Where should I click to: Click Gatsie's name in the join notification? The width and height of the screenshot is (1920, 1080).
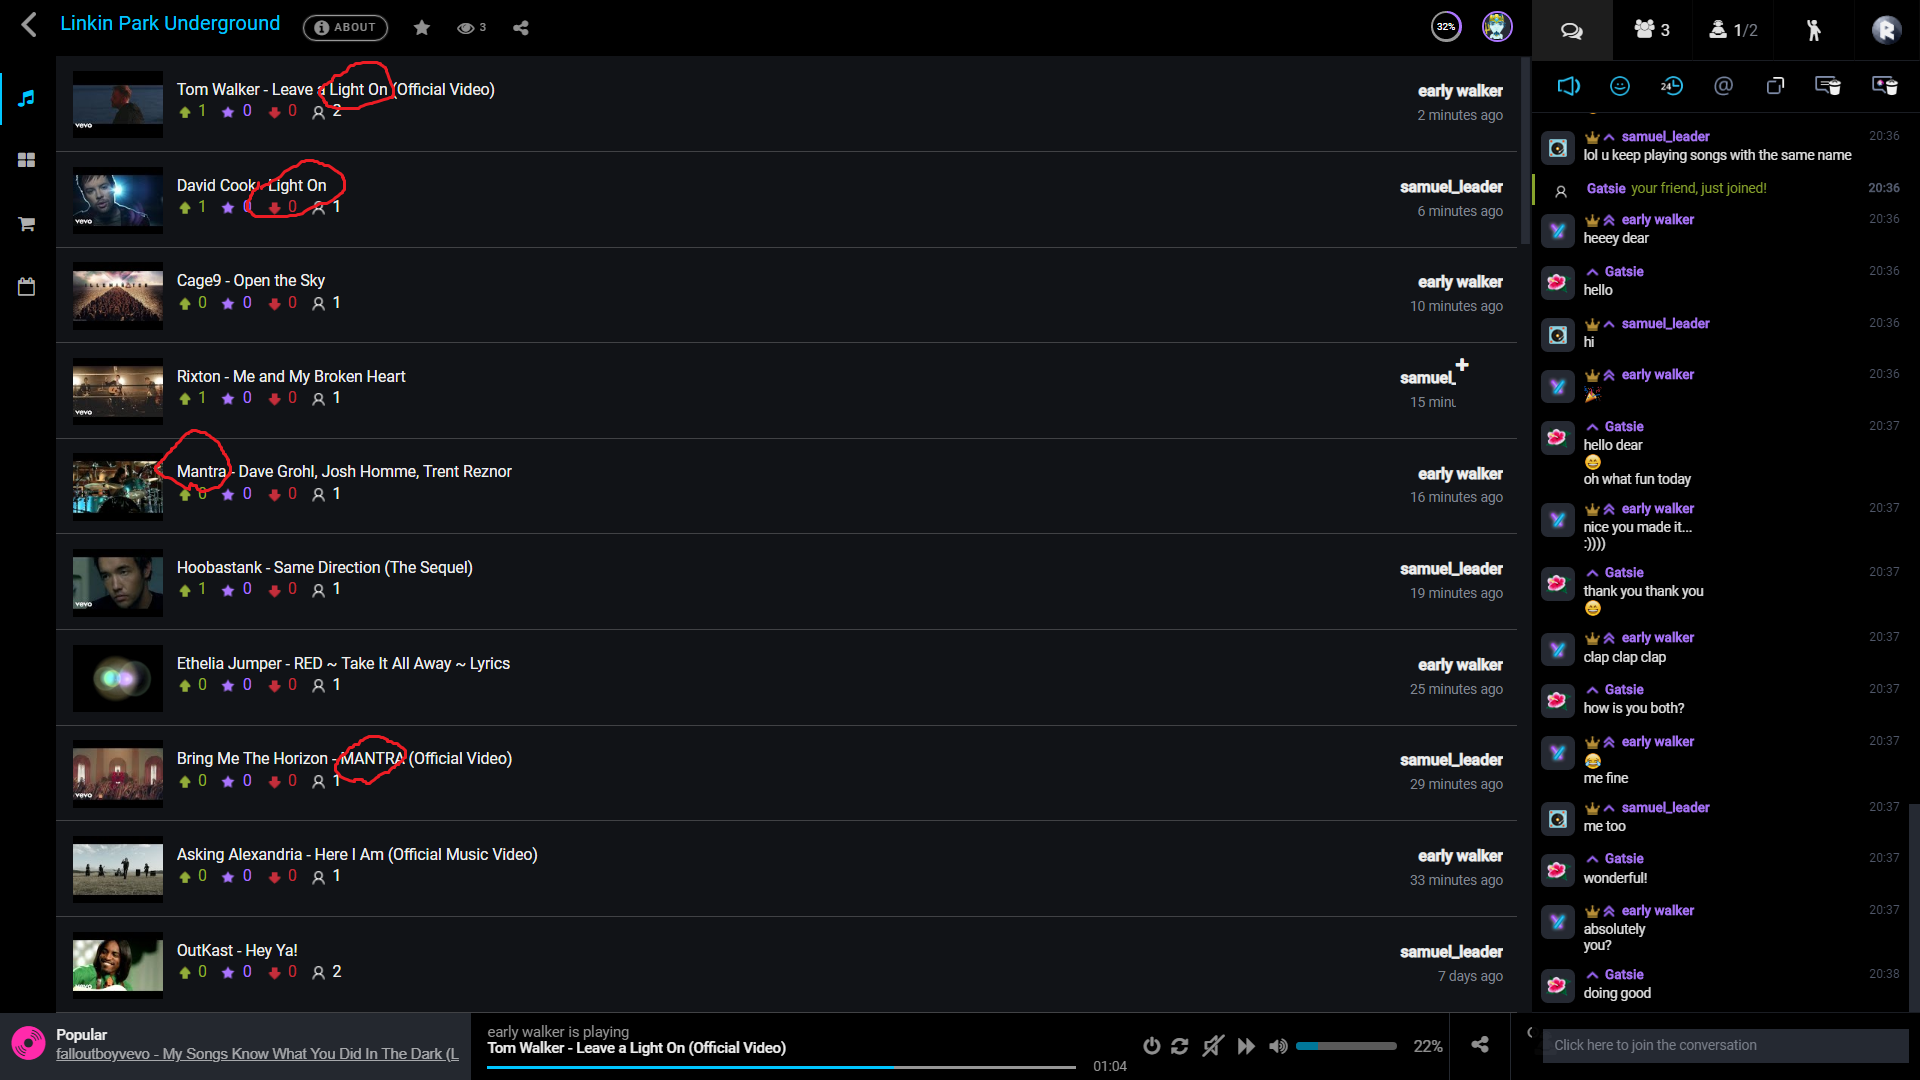tap(1606, 189)
